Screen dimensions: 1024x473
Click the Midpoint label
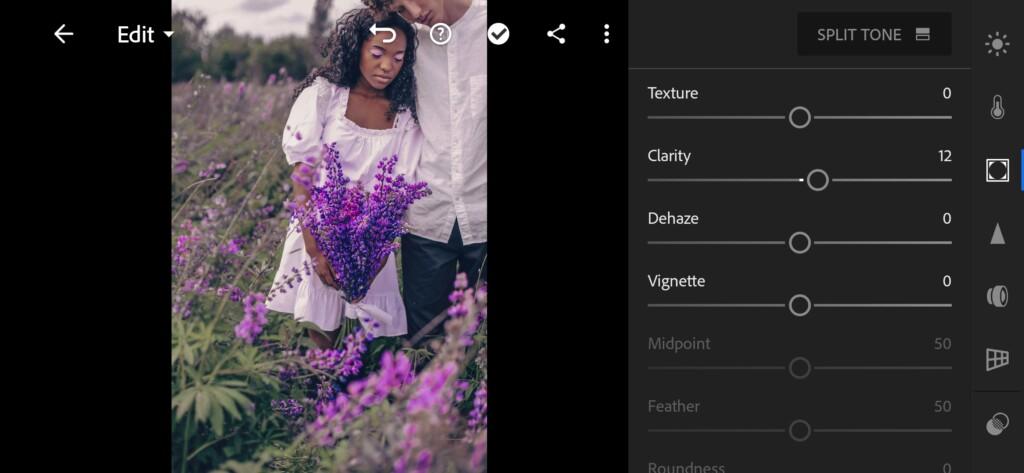click(x=679, y=344)
